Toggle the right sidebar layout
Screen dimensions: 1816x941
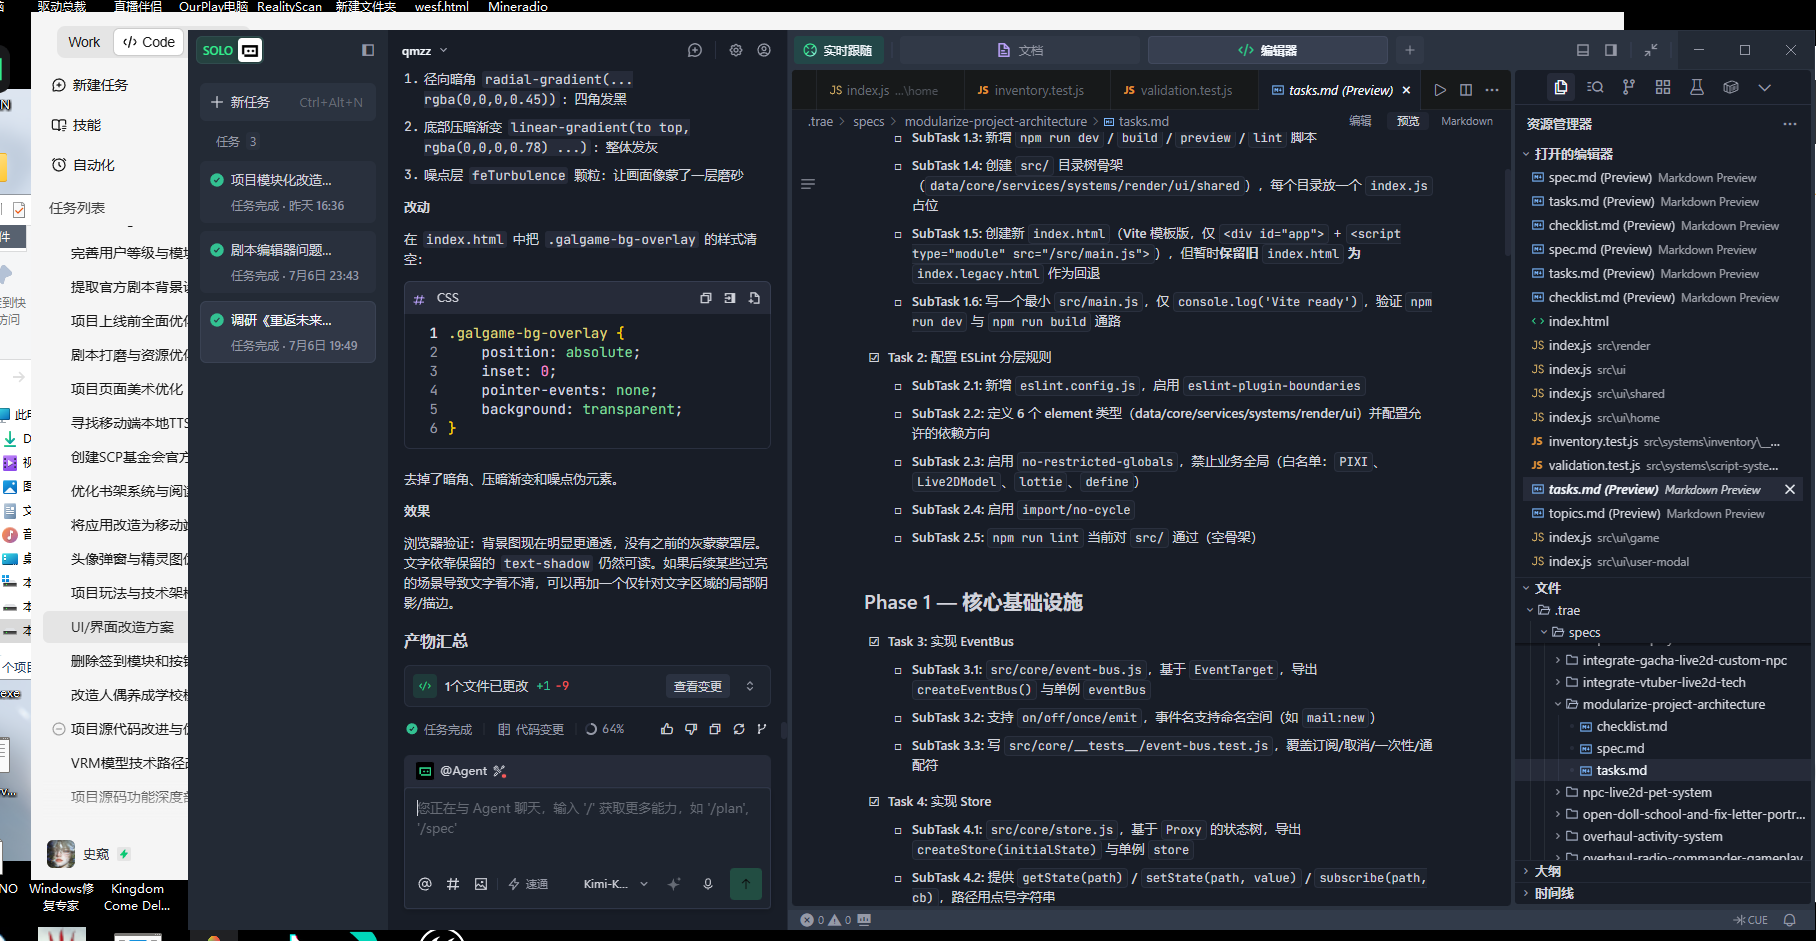click(x=1611, y=50)
